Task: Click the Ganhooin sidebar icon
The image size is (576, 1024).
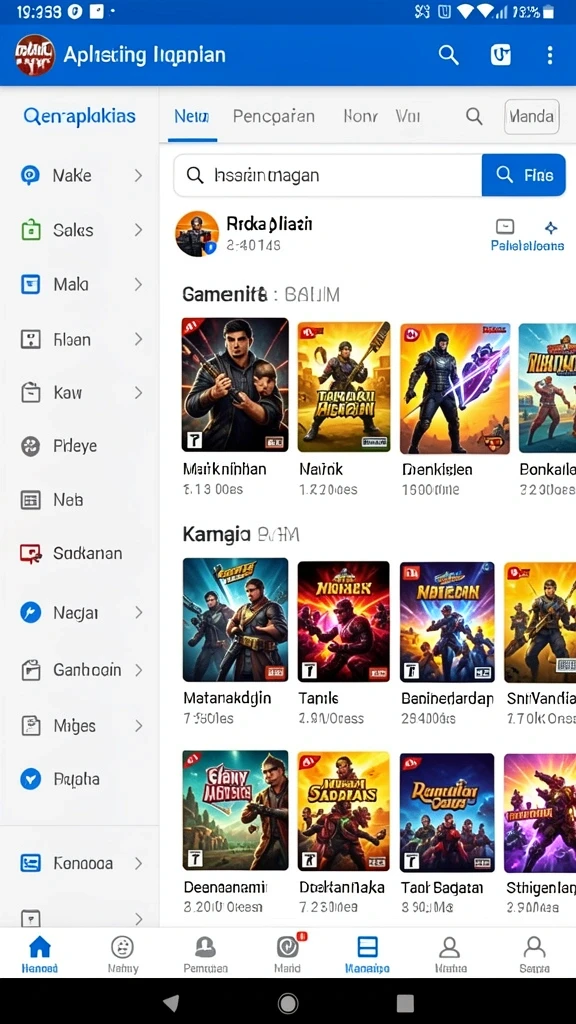Action: [31, 670]
